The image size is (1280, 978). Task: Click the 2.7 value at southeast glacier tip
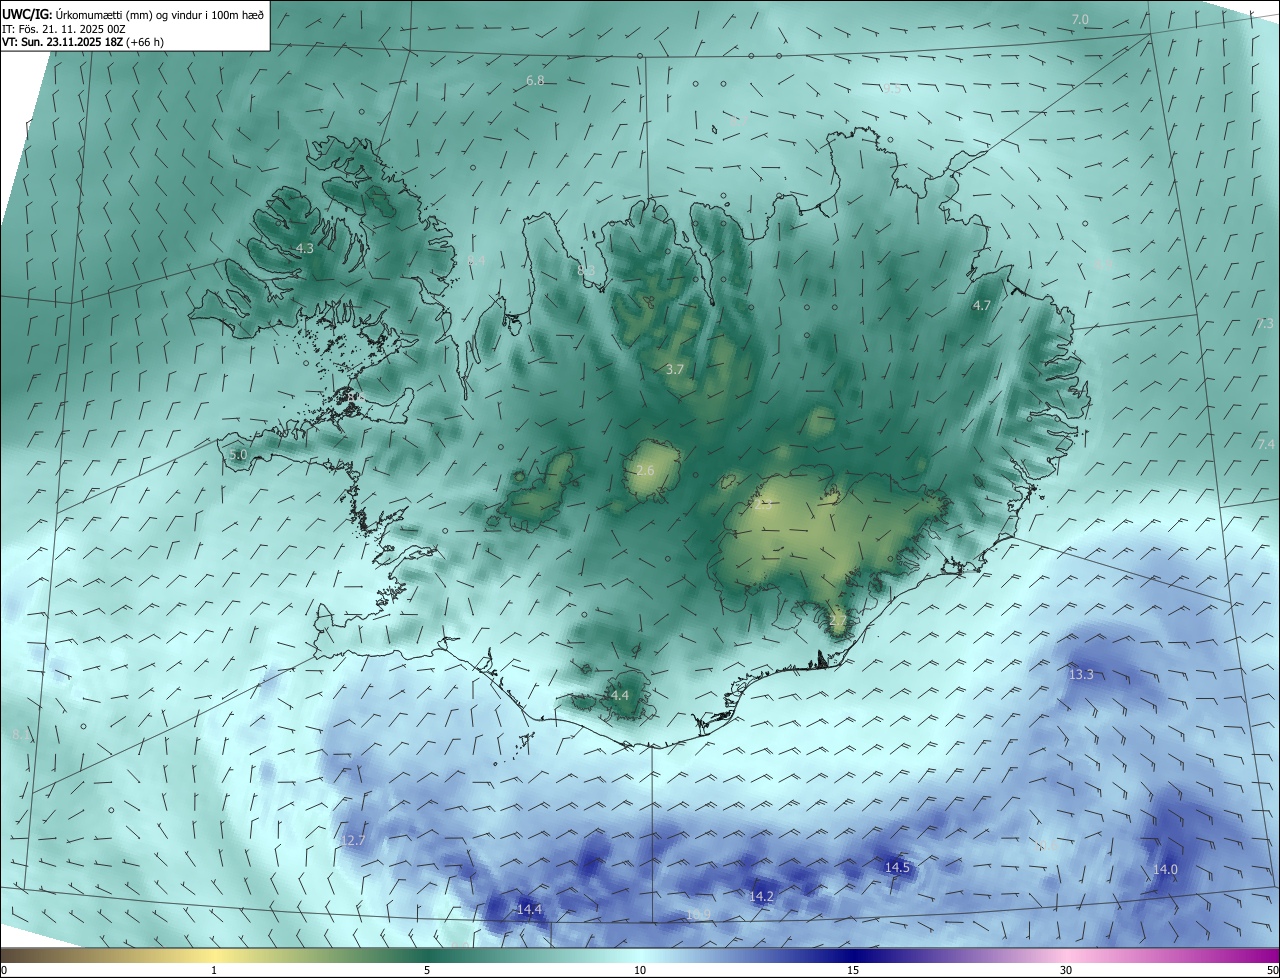coord(838,621)
